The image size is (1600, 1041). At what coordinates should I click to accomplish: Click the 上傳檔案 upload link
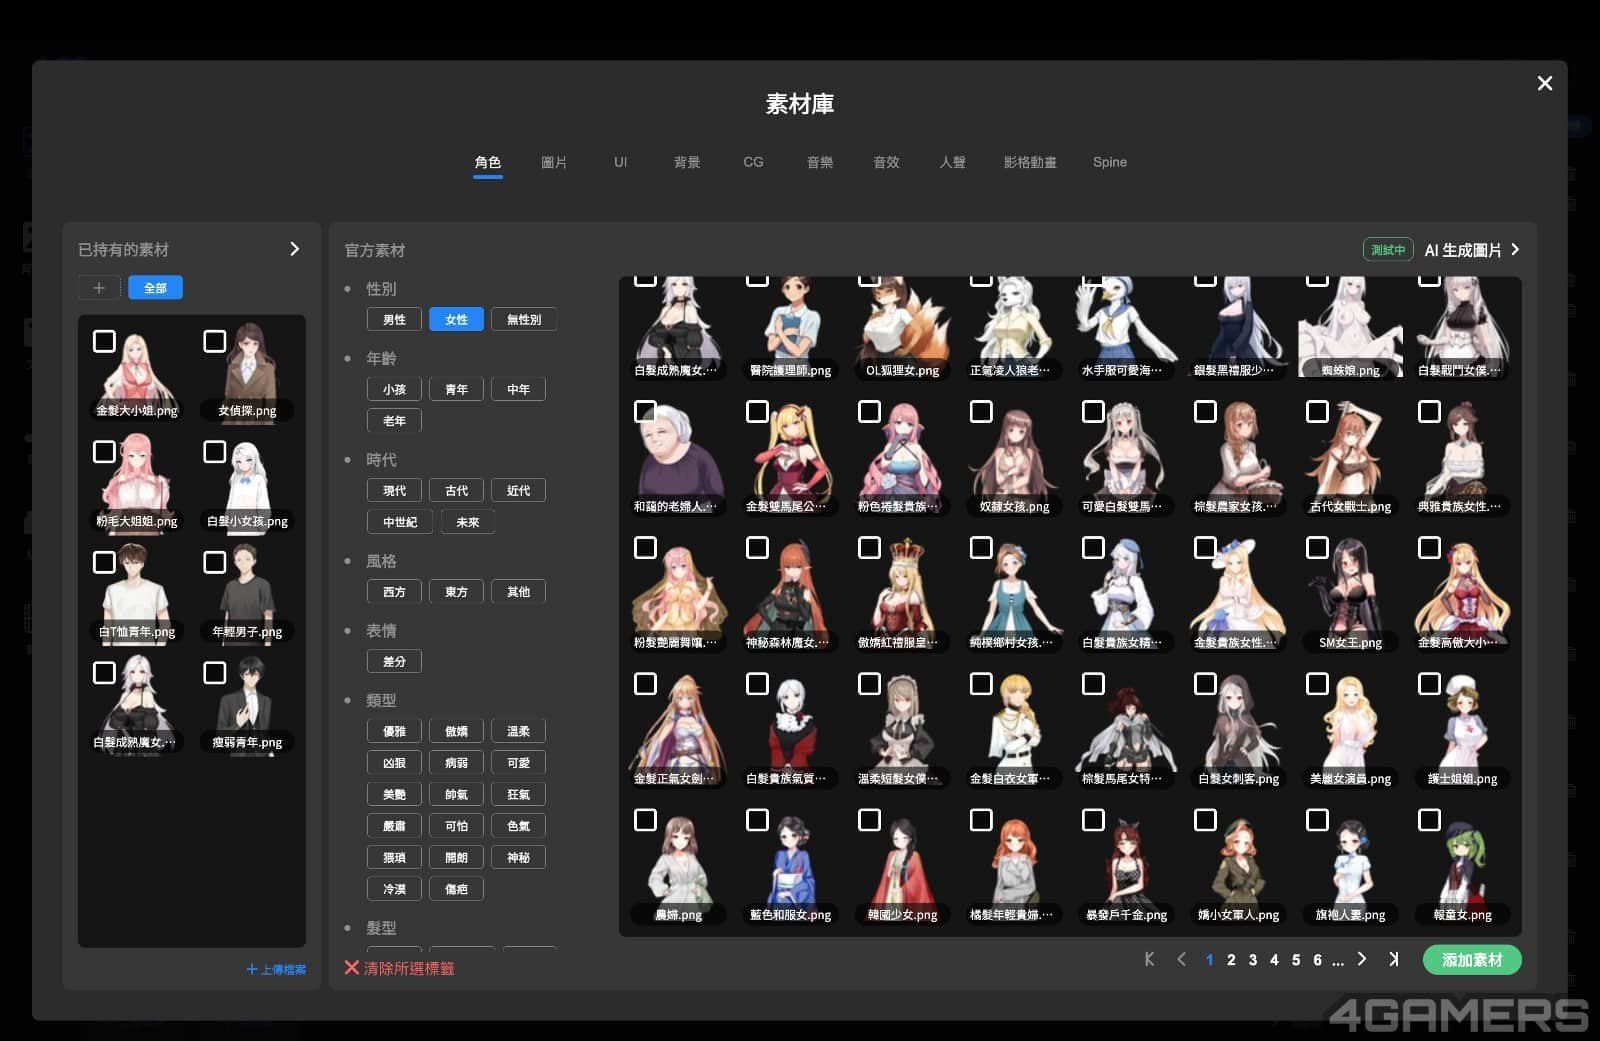(x=276, y=969)
